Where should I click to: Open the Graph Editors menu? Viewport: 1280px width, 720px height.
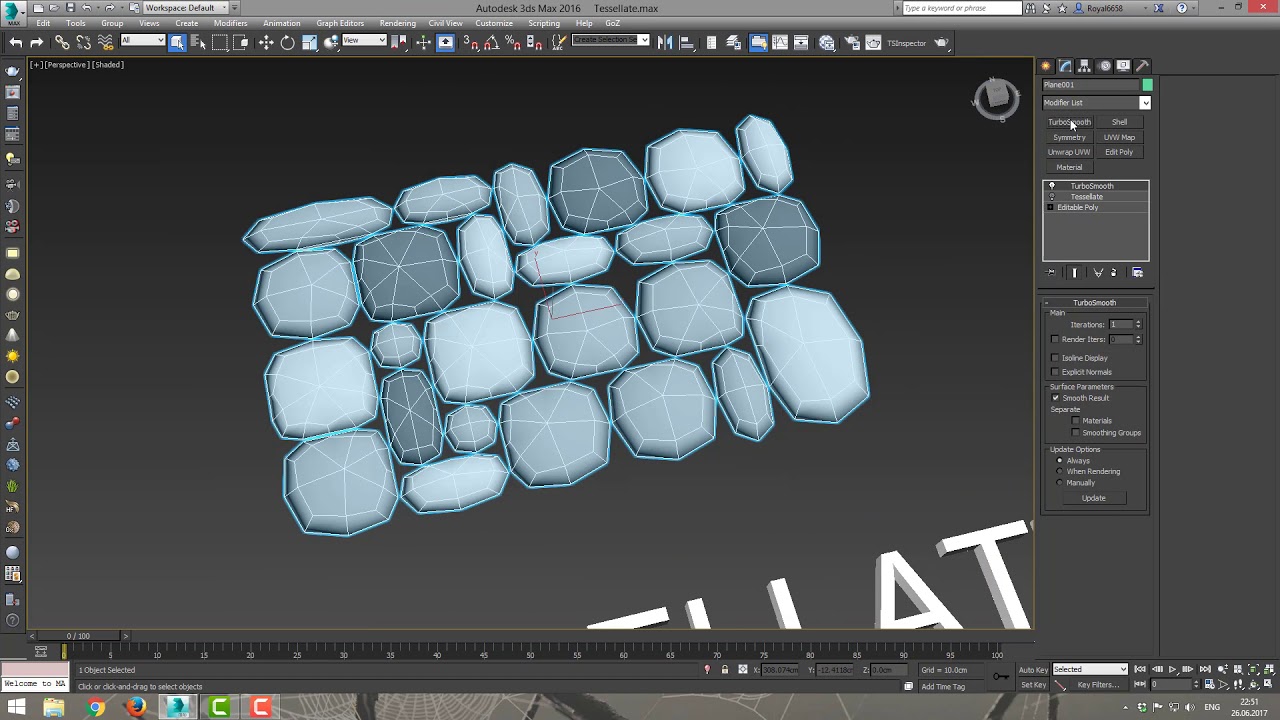340,23
